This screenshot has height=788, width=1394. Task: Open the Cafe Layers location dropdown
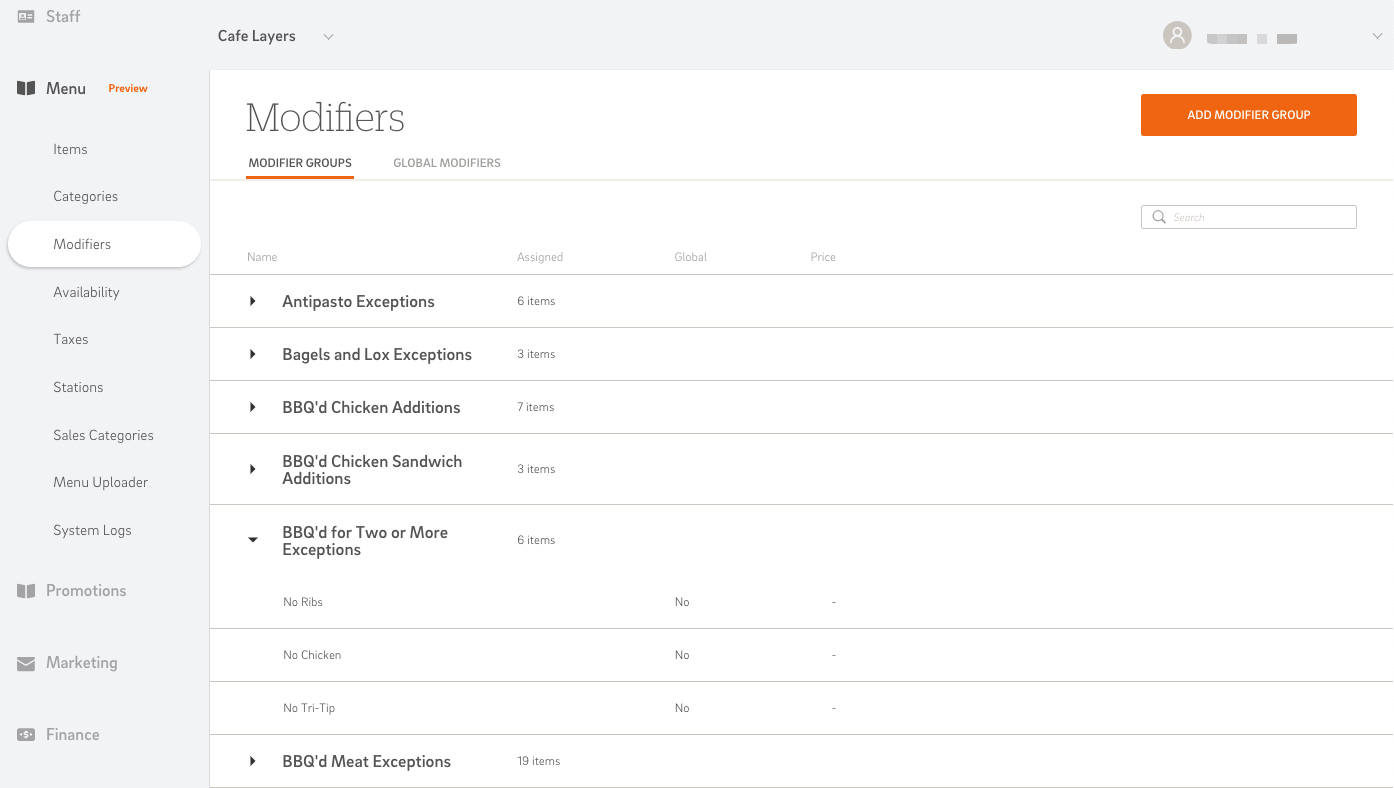click(275, 36)
